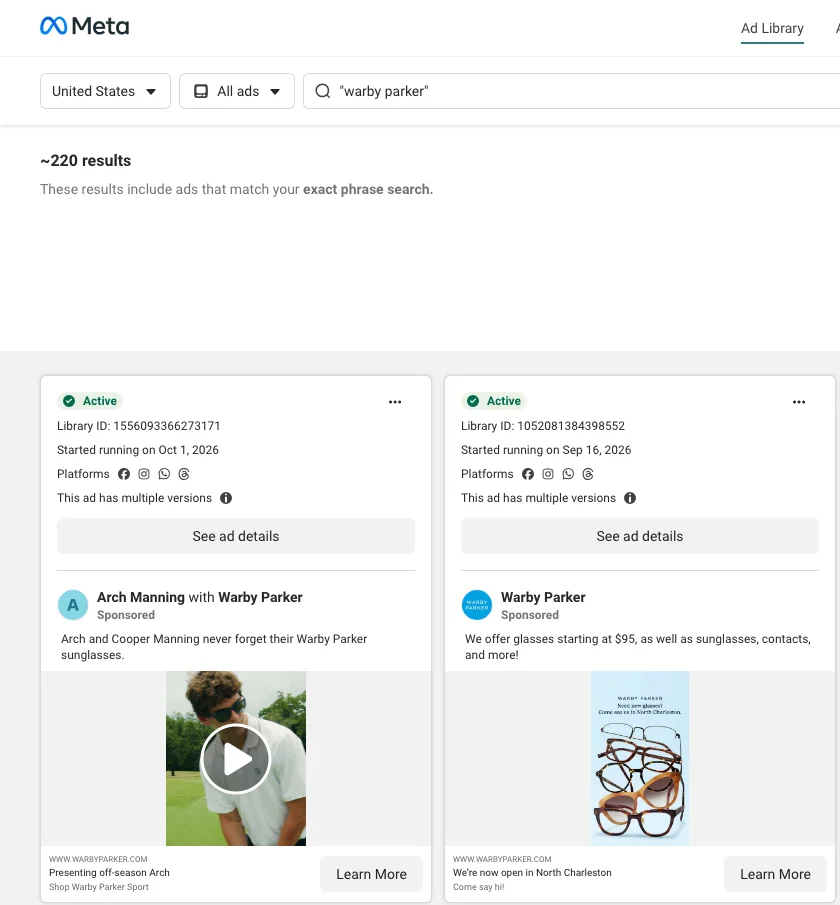Open Warby Parker advertiser name on second ad
Screen dimensions: 840x905
543,597
